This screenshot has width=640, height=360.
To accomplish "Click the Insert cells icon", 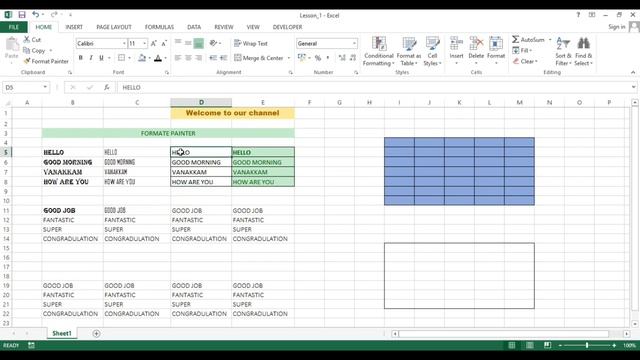I will [456, 44].
